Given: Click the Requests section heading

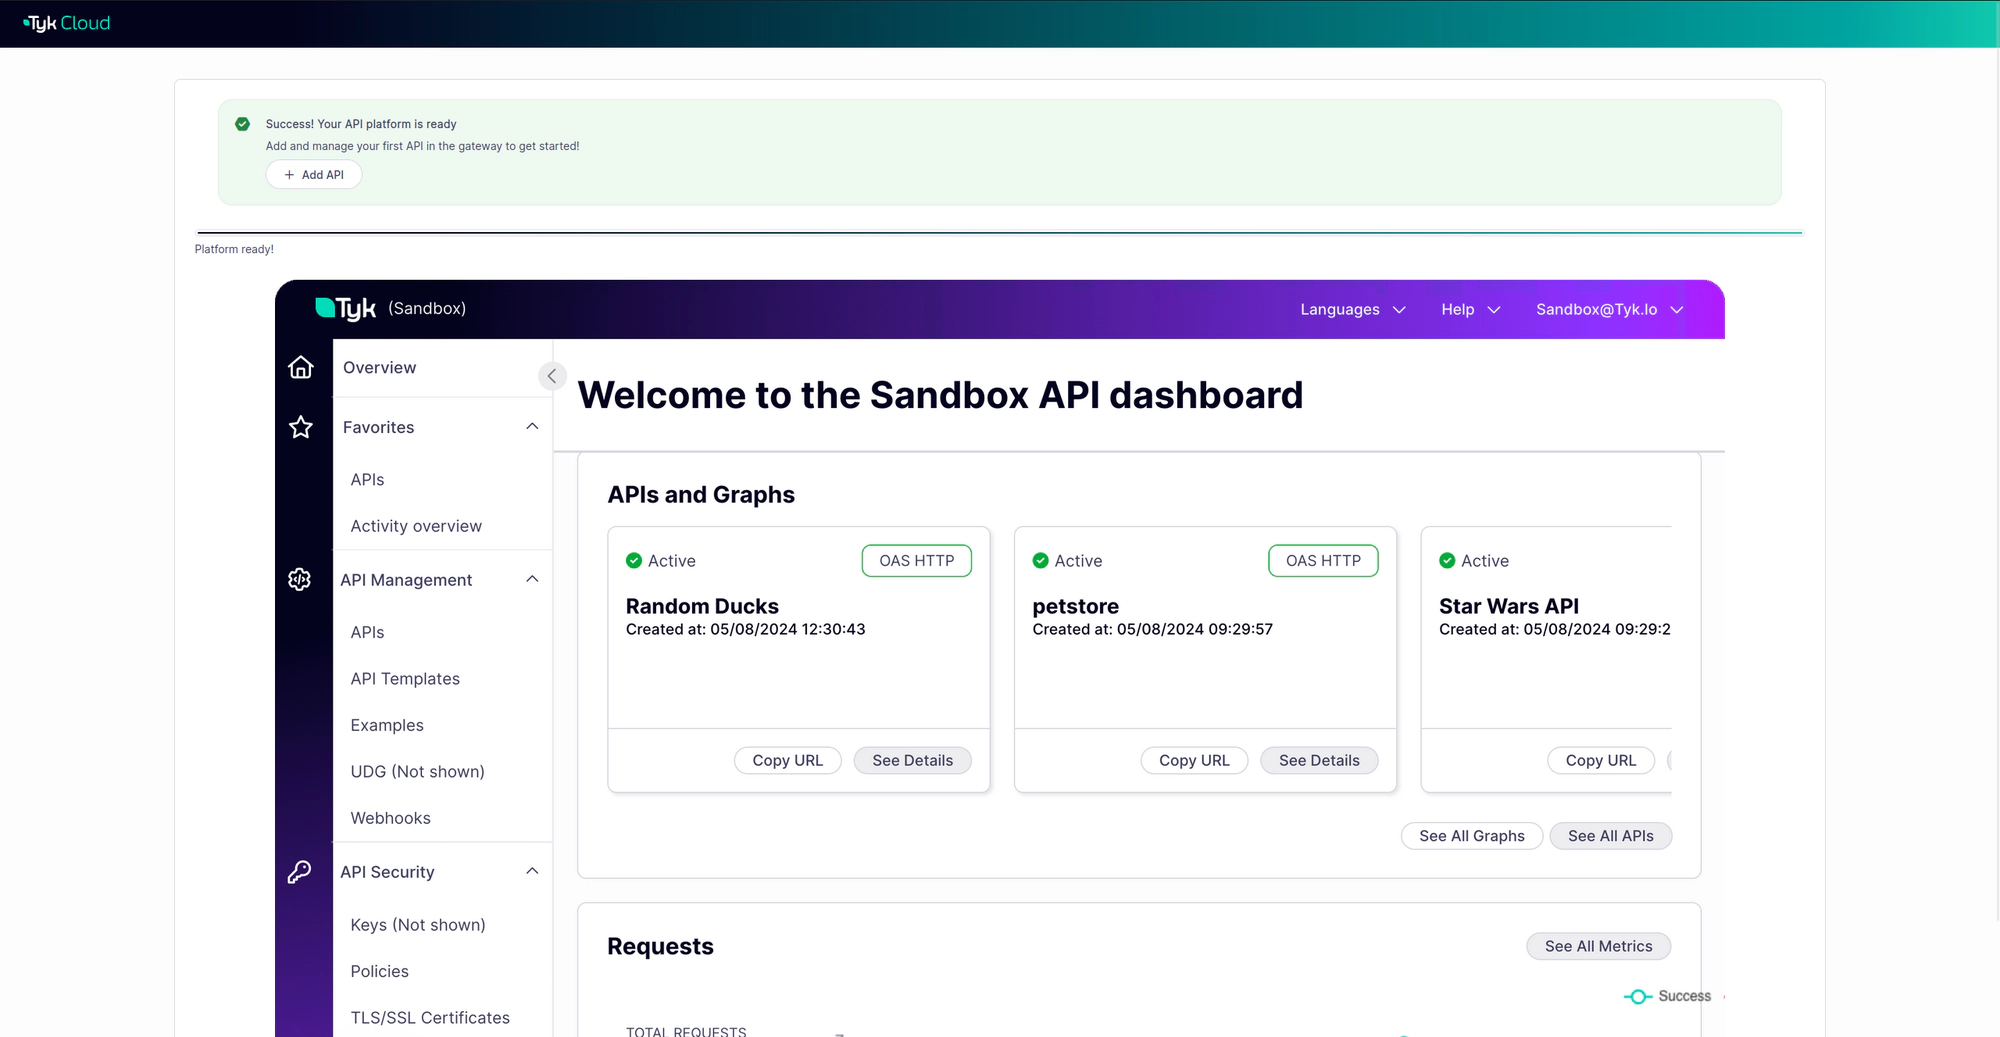Looking at the screenshot, I should (660, 946).
